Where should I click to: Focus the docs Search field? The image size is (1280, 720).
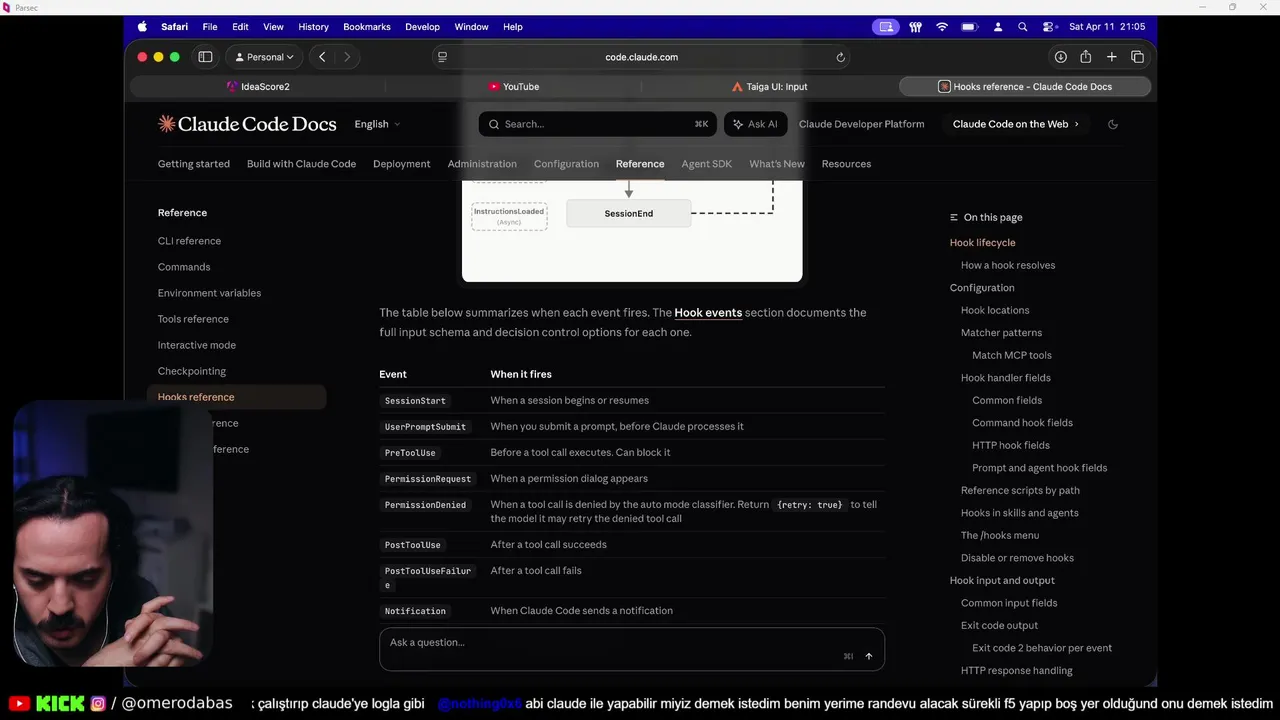pyautogui.click(x=598, y=124)
